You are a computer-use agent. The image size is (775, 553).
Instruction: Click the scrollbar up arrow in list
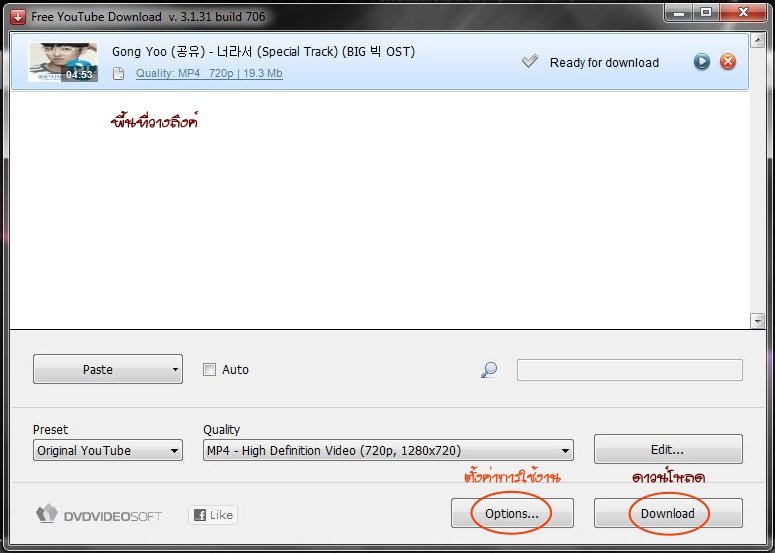pos(758,40)
